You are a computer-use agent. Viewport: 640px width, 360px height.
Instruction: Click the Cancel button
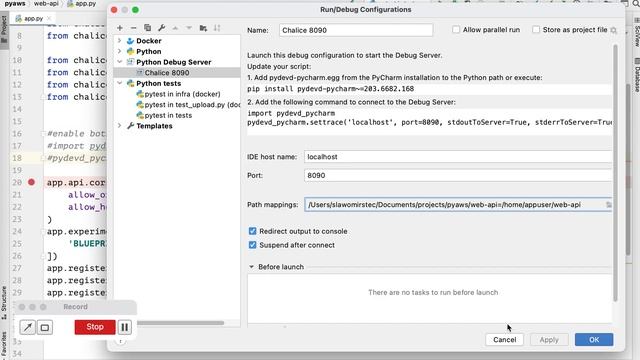pos(504,340)
